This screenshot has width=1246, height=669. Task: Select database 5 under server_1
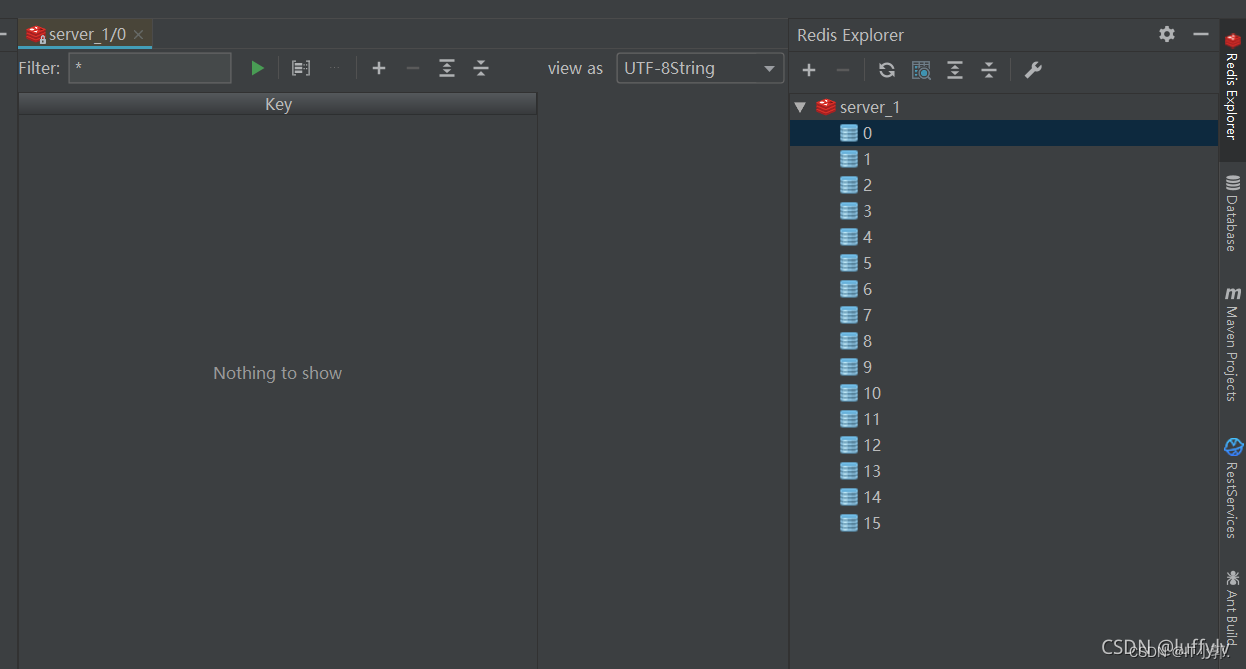pos(866,263)
